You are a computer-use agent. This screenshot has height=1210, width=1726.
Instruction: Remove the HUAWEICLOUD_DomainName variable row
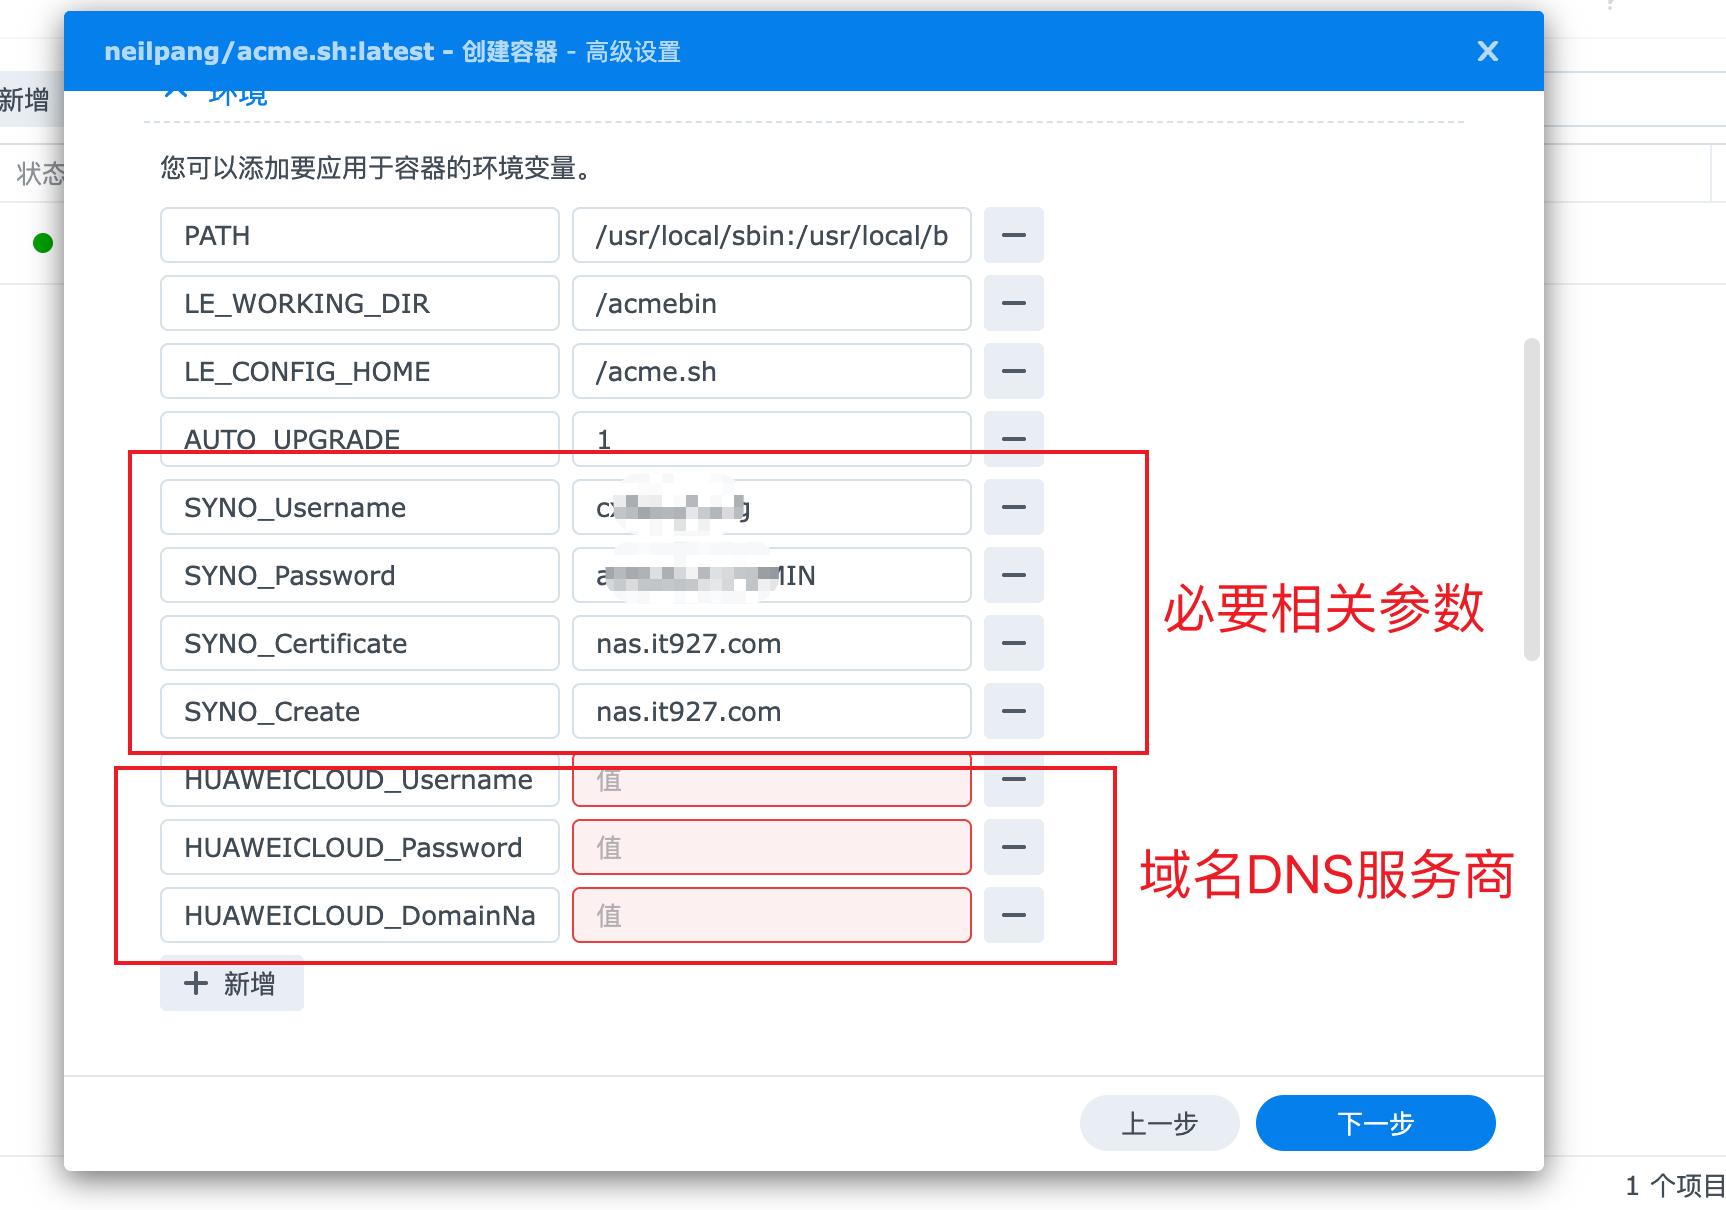click(1013, 915)
